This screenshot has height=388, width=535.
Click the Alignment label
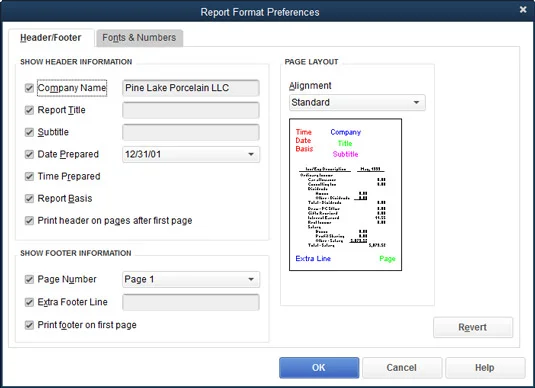point(310,86)
